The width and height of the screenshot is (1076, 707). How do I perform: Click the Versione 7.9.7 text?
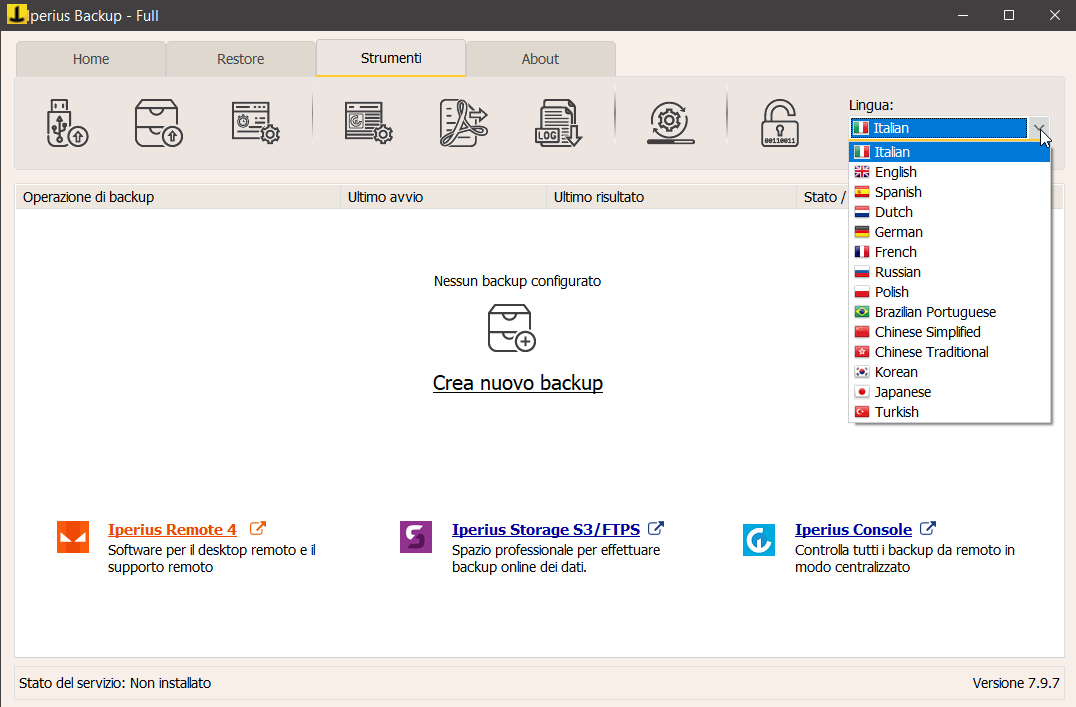tap(1016, 683)
